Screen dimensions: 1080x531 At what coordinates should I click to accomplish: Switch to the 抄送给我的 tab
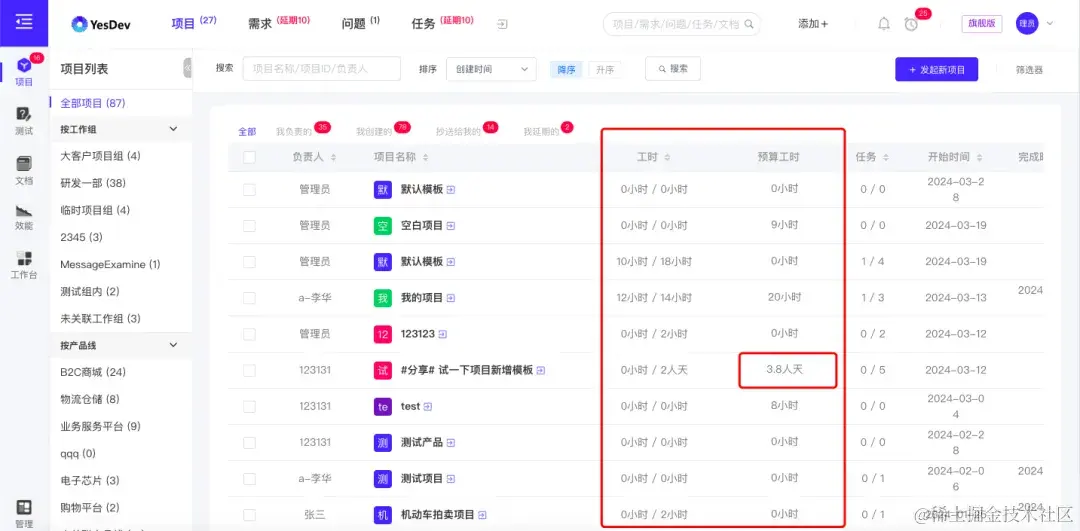[458, 132]
